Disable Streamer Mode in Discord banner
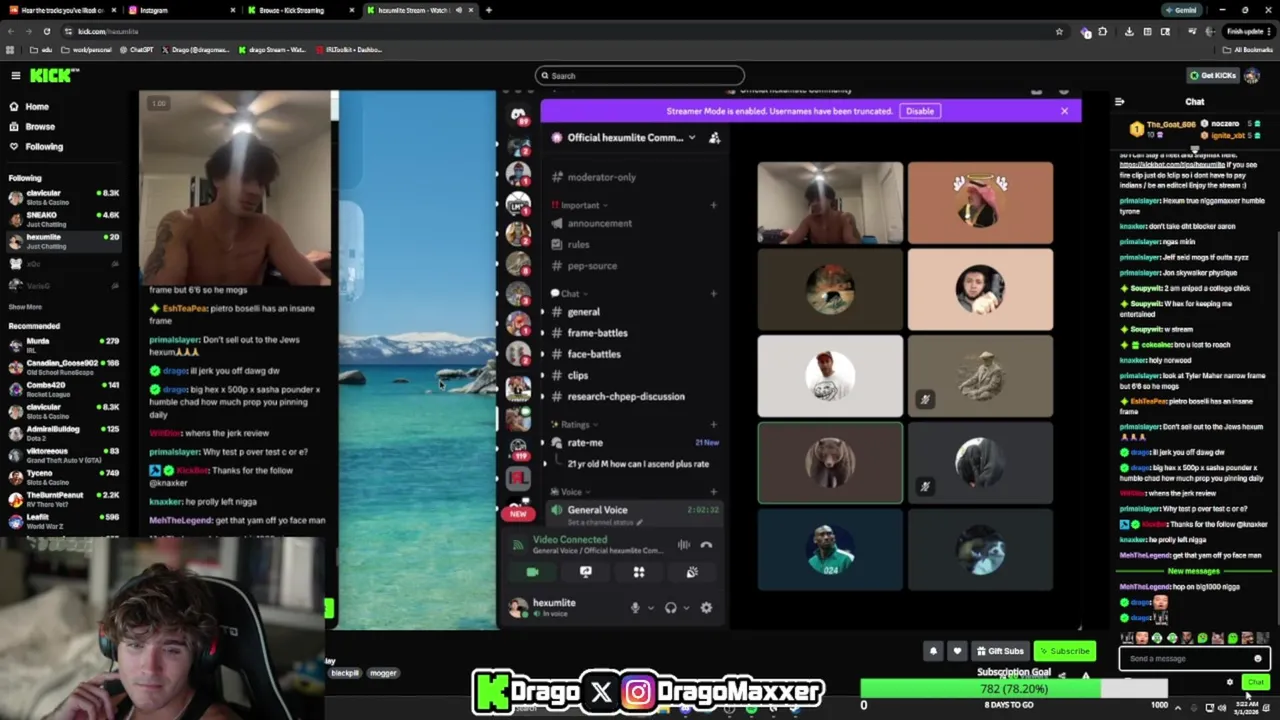 (919, 111)
